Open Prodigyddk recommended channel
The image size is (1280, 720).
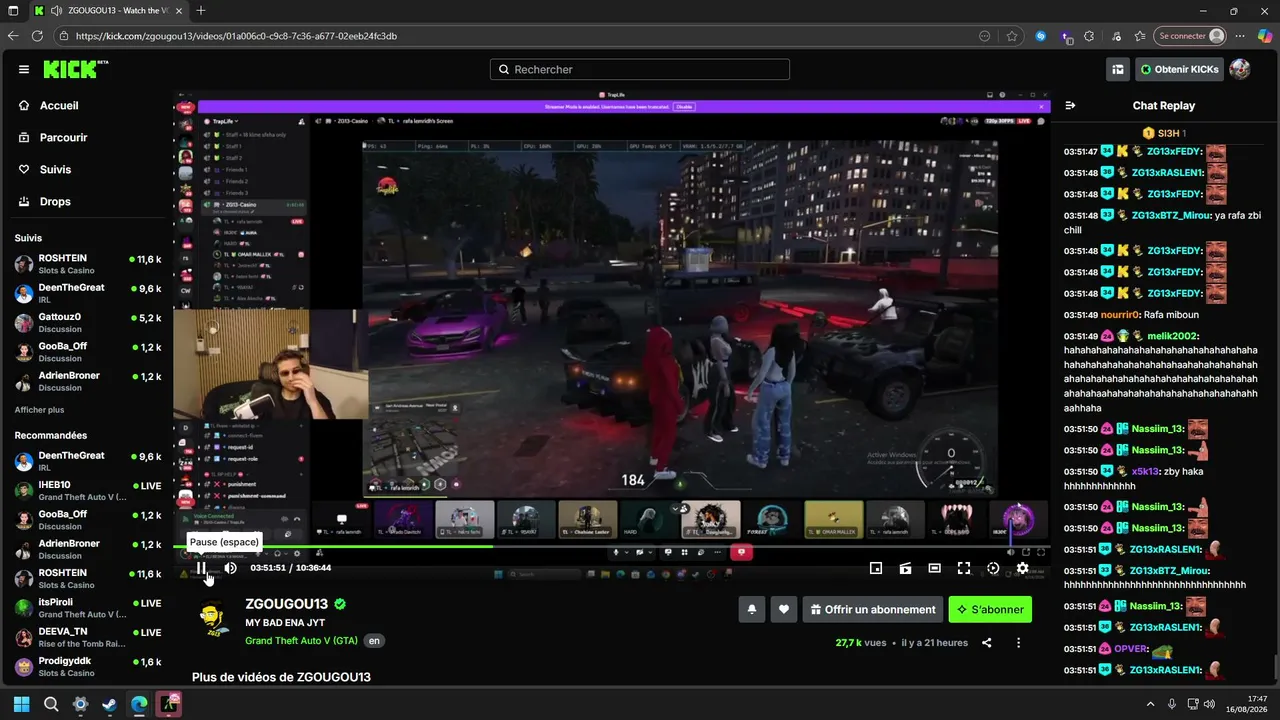pyautogui.click(x=88, y=666)
